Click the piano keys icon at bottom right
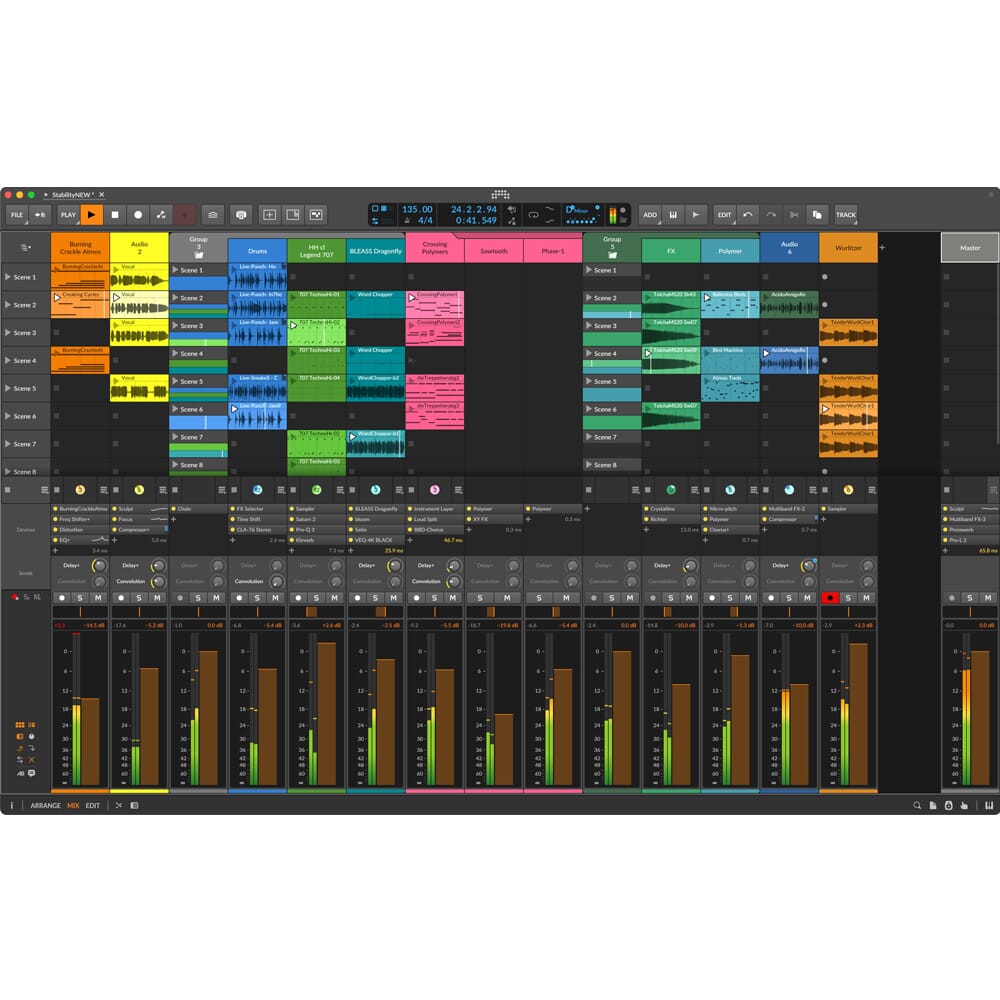This screenshot has height=1000, width=1000. click(990, 805)
